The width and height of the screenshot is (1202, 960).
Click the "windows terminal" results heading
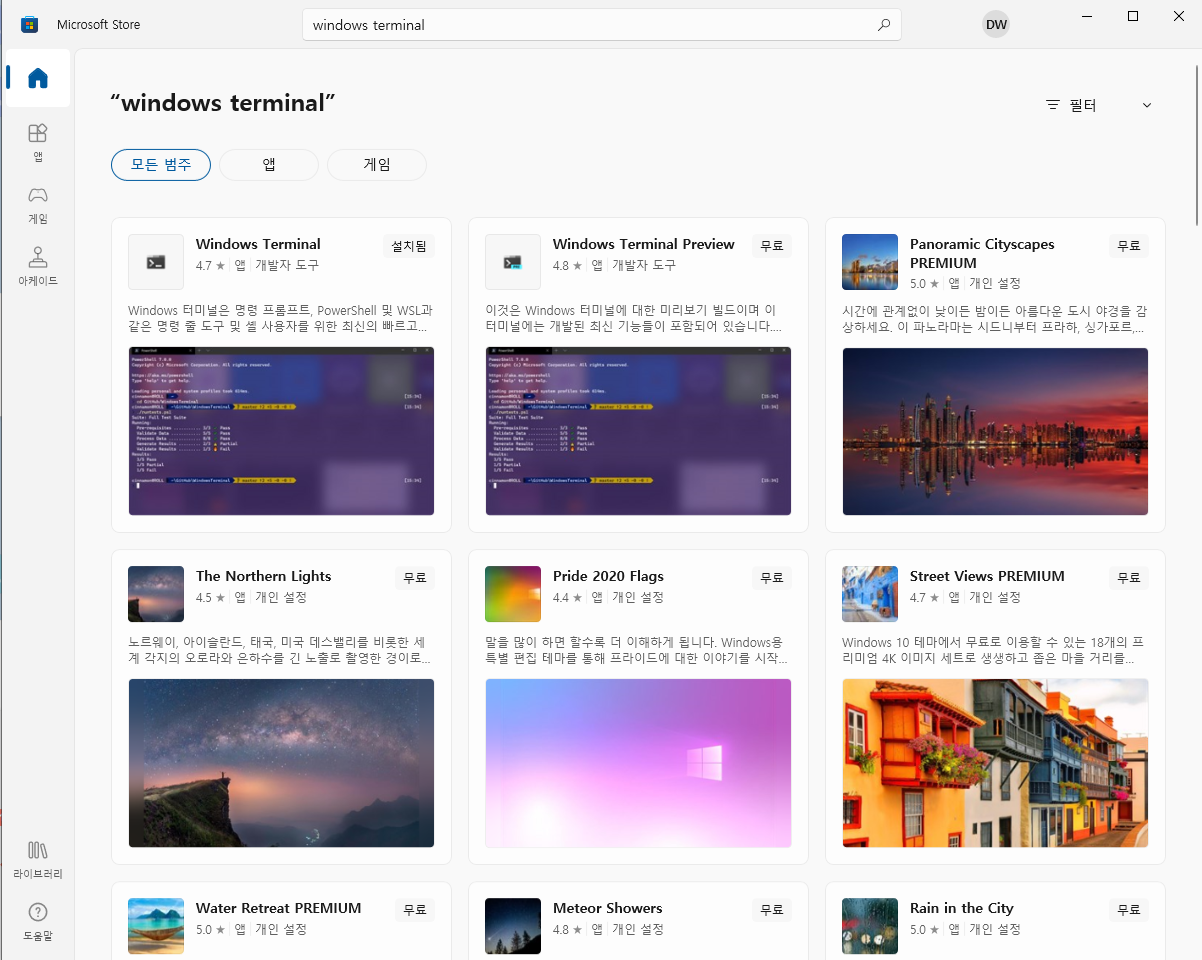pos(223,103)
